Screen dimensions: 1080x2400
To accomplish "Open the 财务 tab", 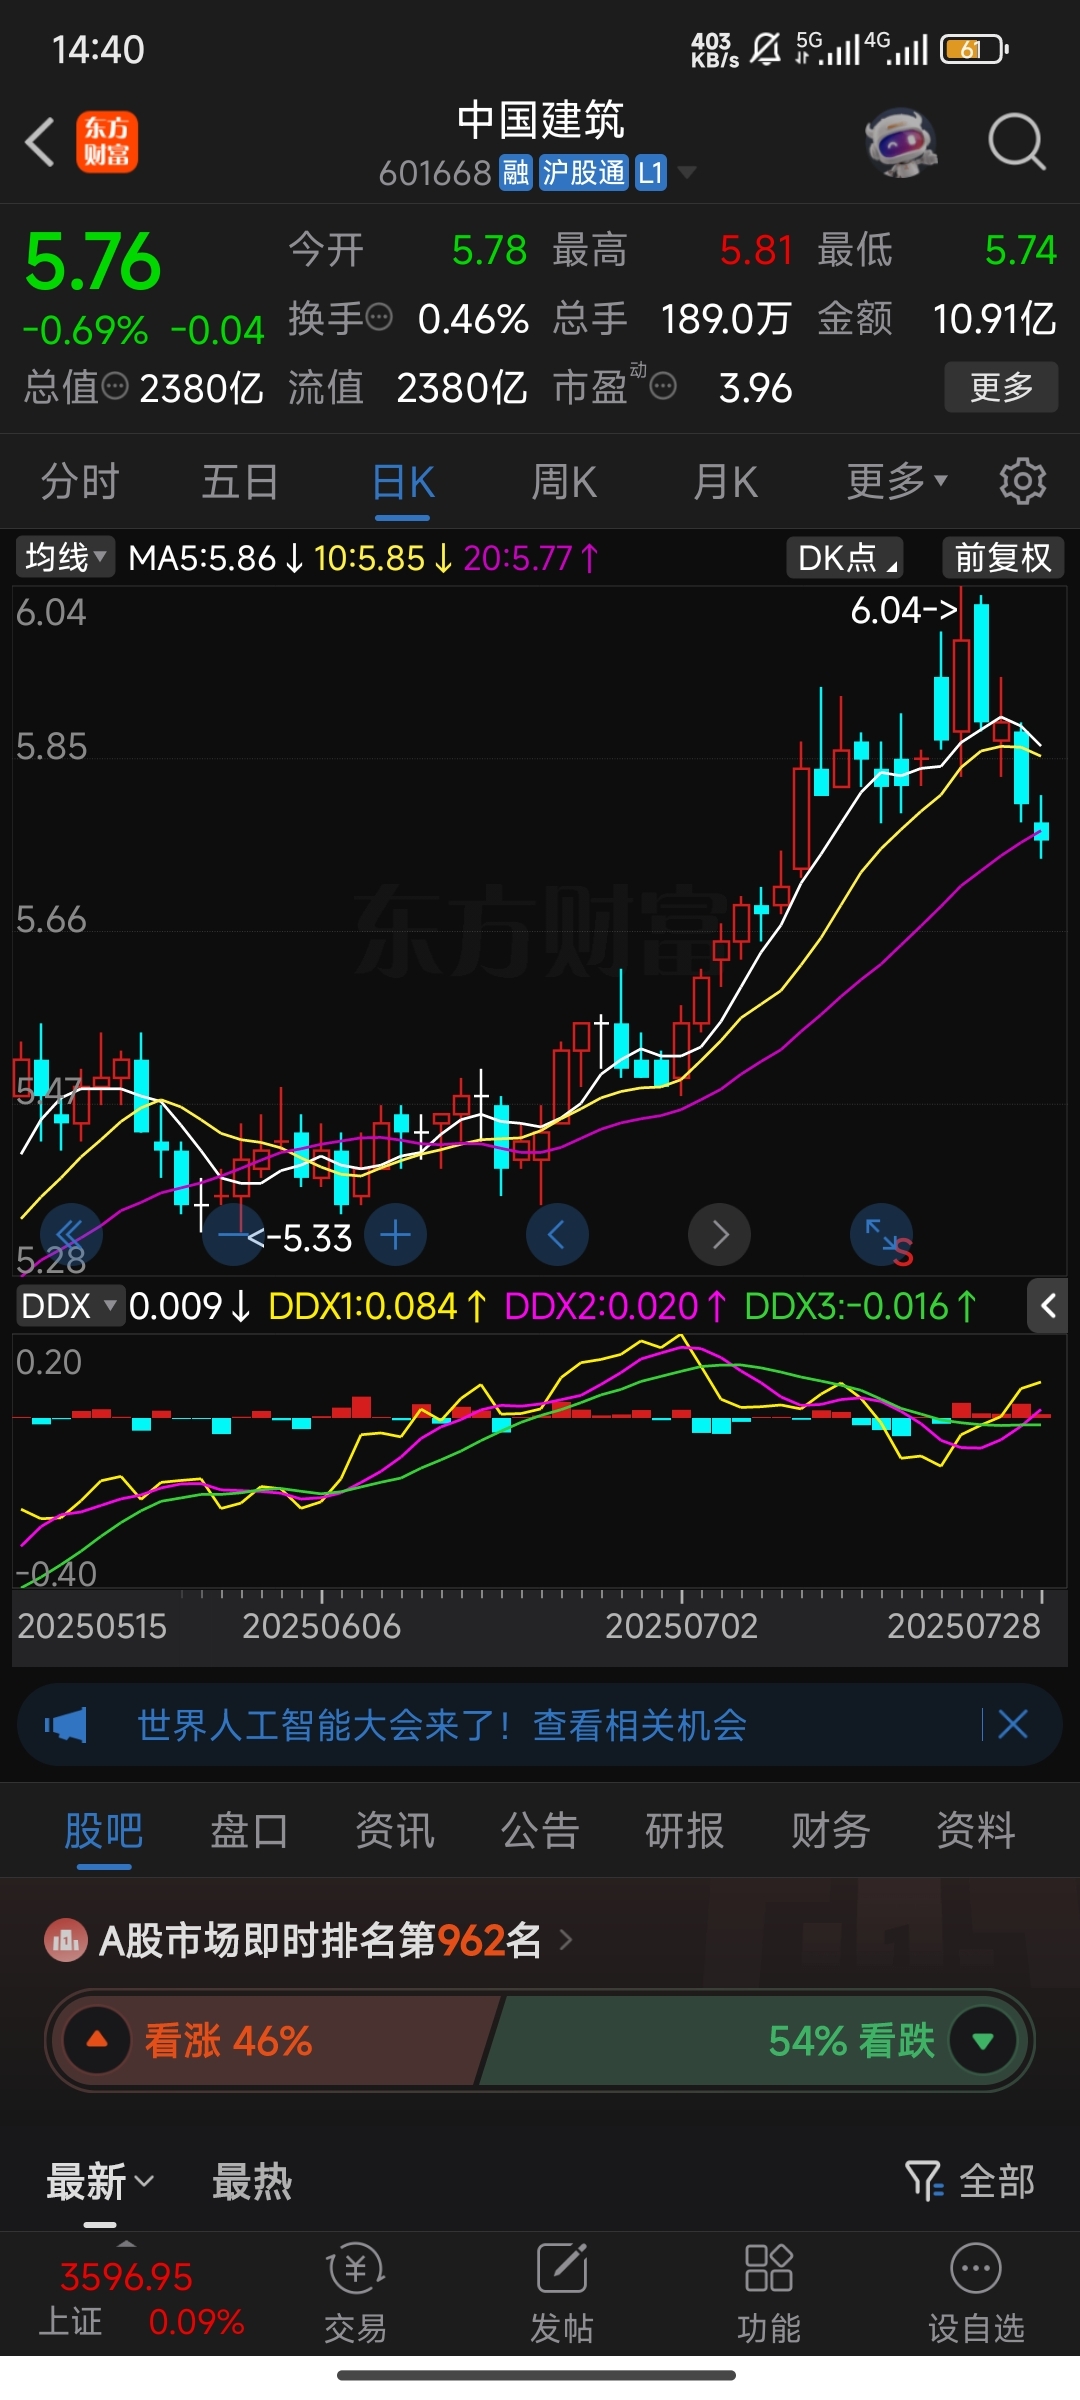I will [x=831, y=1831].
